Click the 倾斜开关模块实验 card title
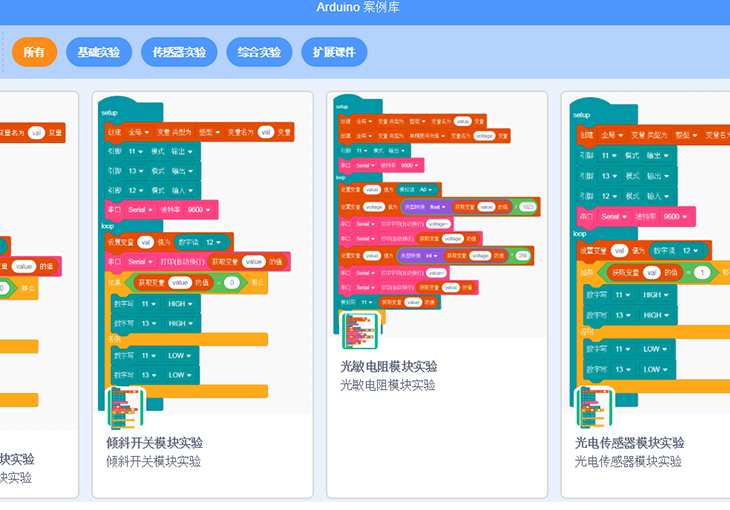This screenshot has height=510, width=730. (155, 442)
